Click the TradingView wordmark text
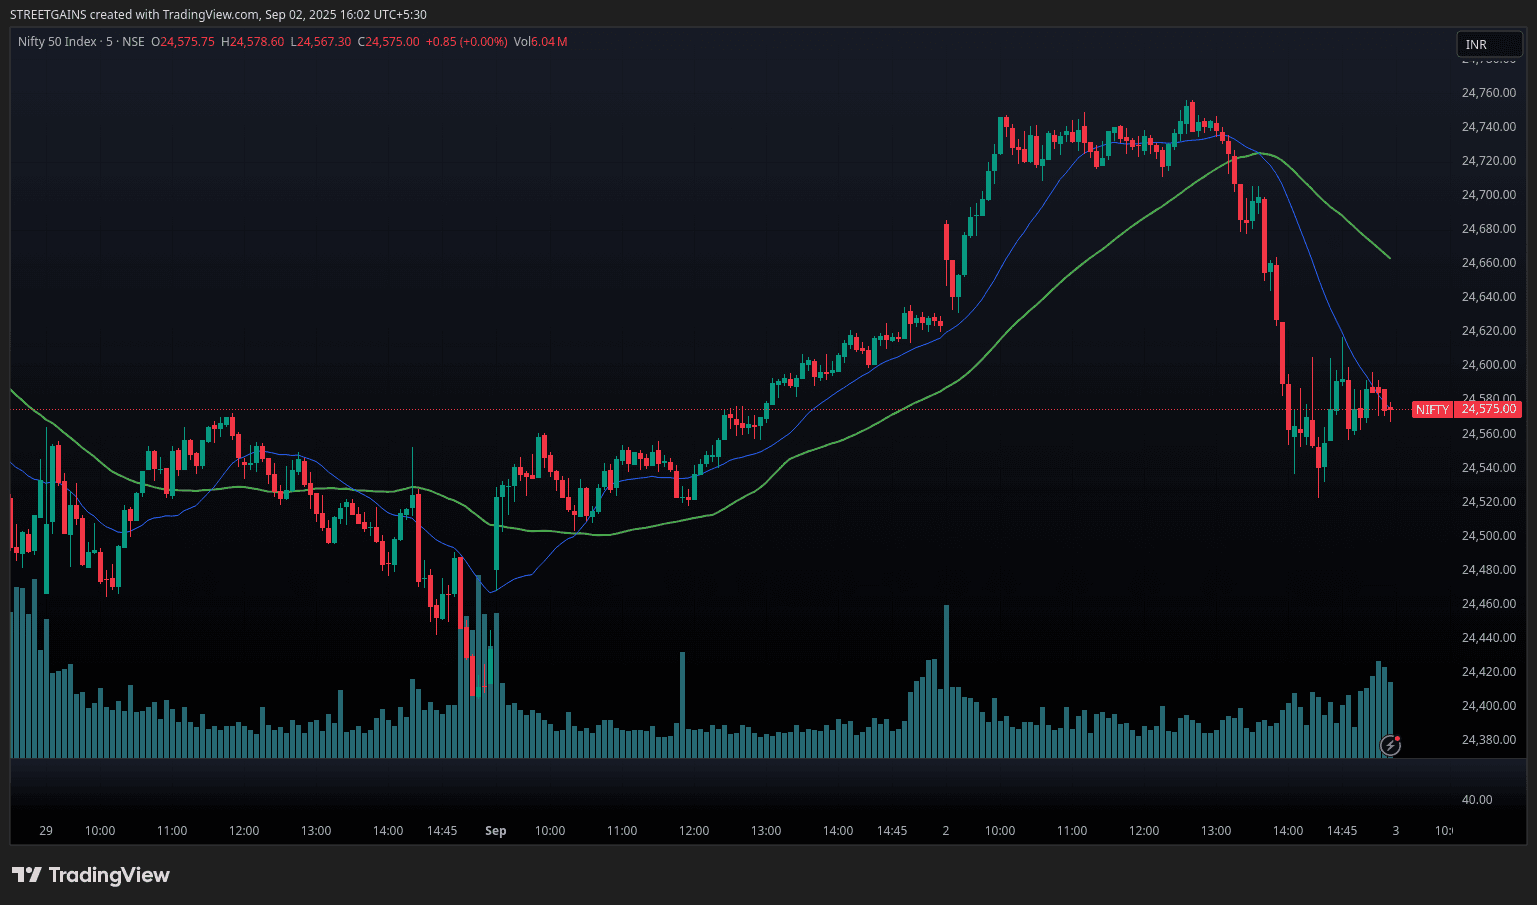Viewport: 1537px width, 905px height. (x=109, y=875)
